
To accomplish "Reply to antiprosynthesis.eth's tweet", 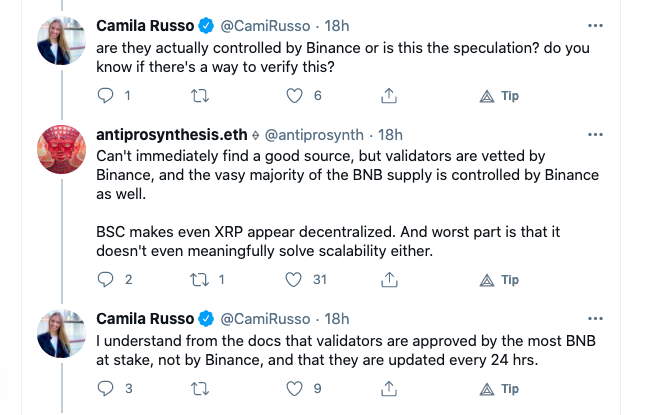I will pos(105,280).
